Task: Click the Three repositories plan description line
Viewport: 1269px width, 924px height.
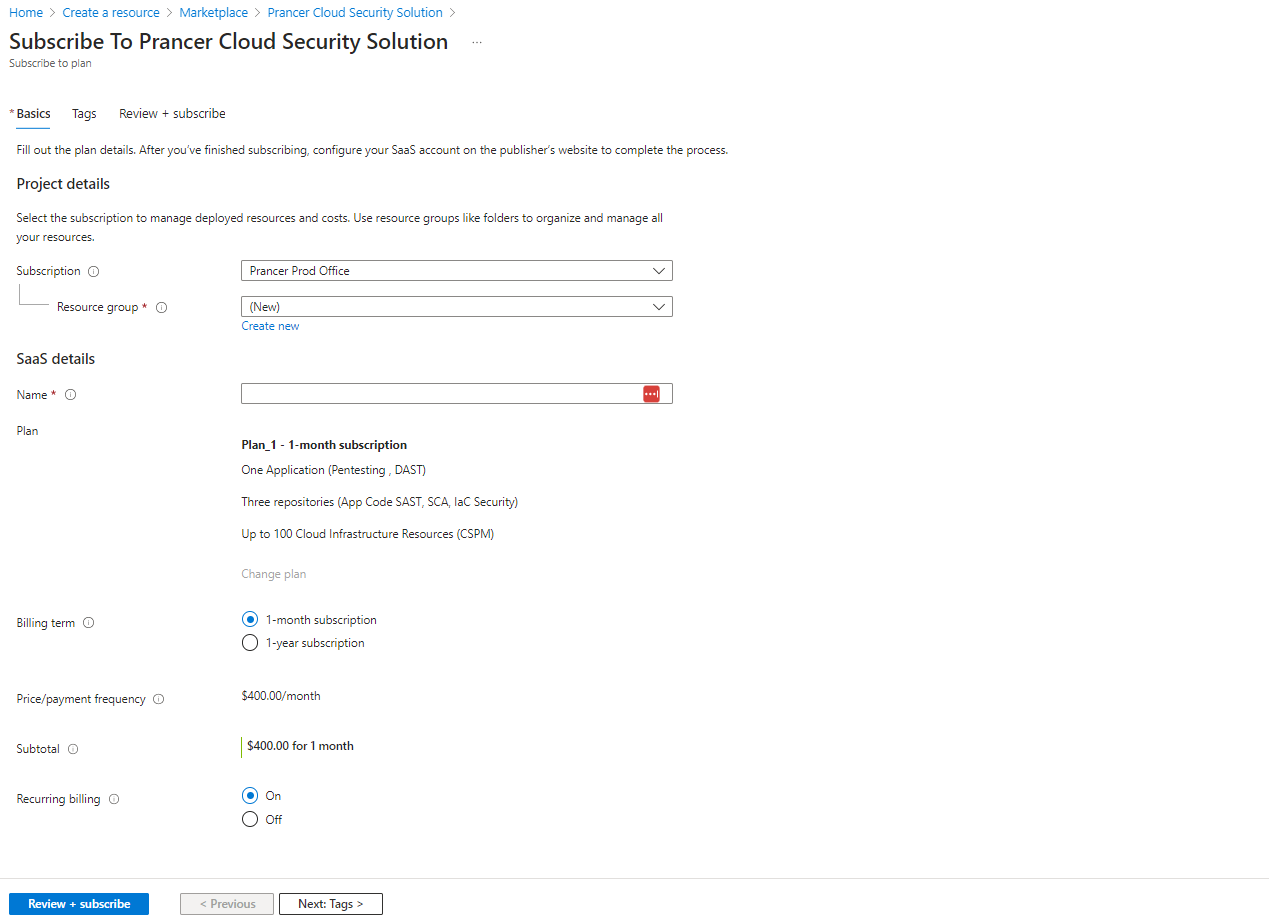Action: tap(380, 502)
